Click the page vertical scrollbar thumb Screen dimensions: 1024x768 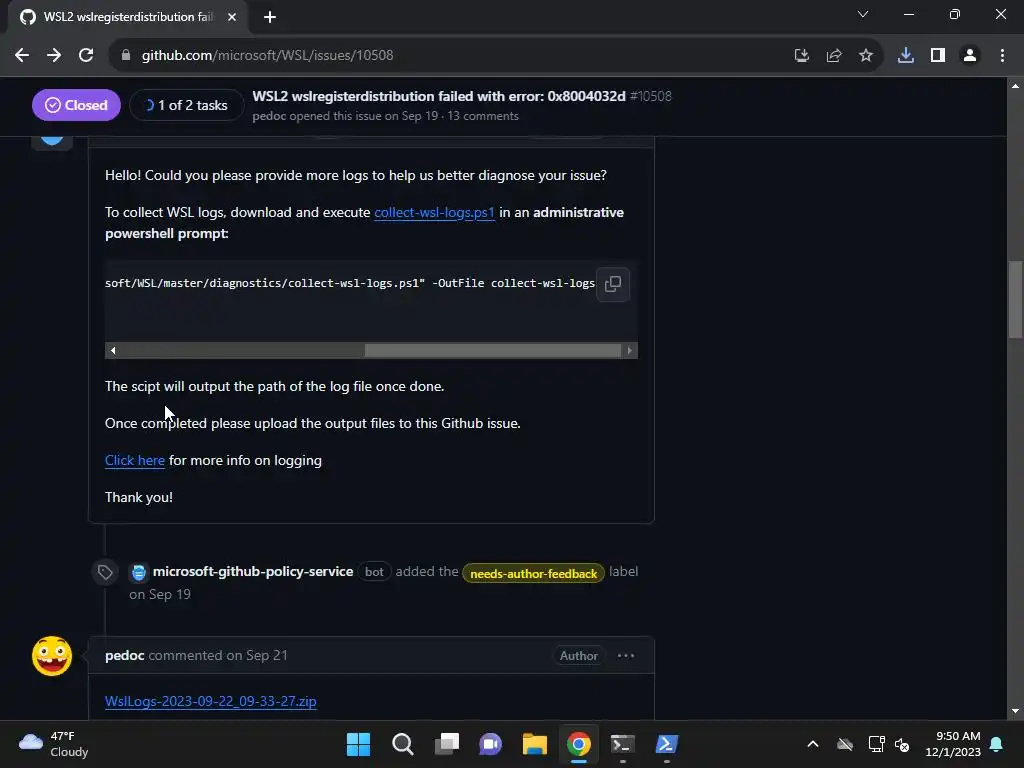[x=1015, y=300]
